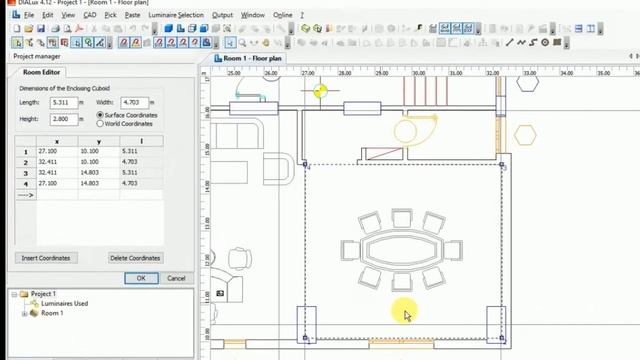
Task: Select the hand pan tool
Action: [x=266, y=42]
